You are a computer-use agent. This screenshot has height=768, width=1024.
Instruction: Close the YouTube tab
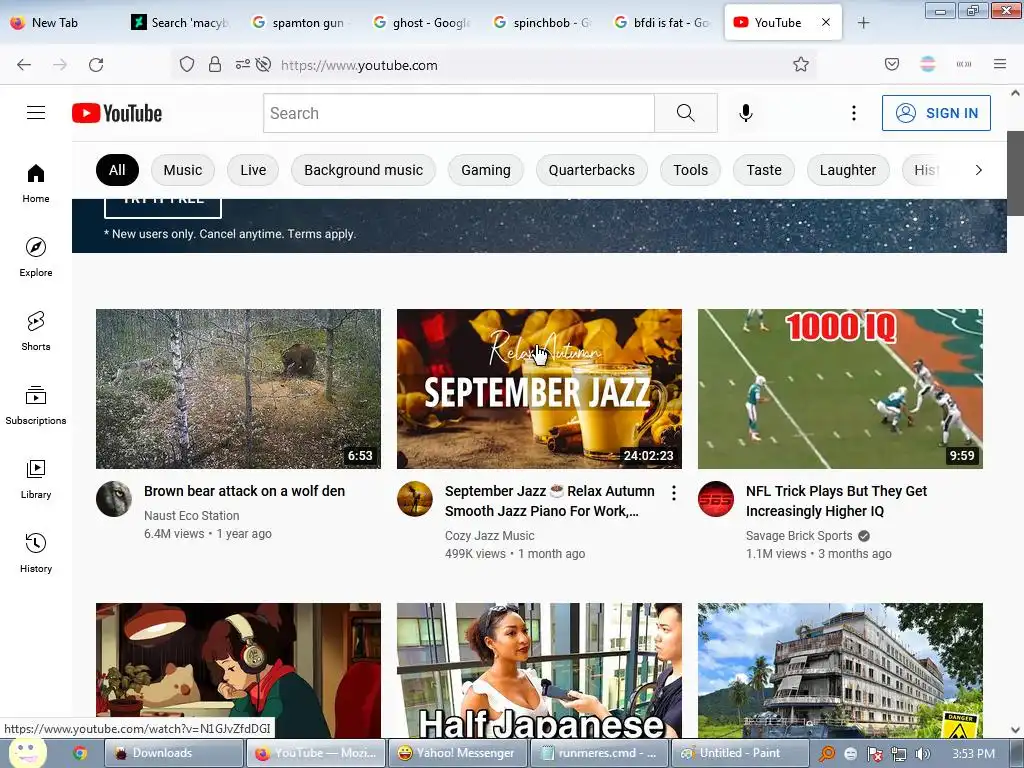(x=826, y=22)
